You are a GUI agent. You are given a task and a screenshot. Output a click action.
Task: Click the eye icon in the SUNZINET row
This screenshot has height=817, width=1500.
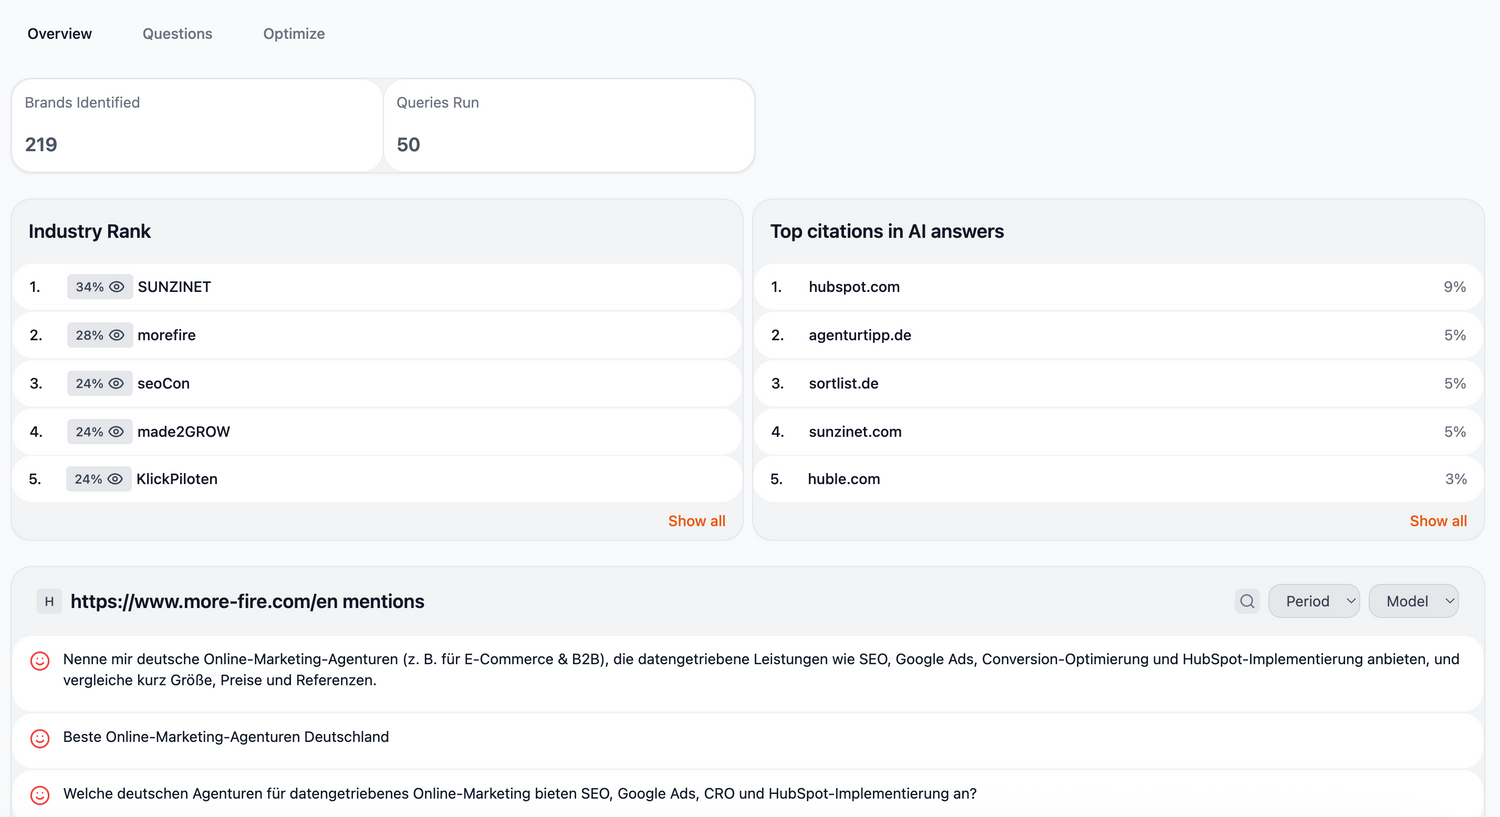pos(117,287)
